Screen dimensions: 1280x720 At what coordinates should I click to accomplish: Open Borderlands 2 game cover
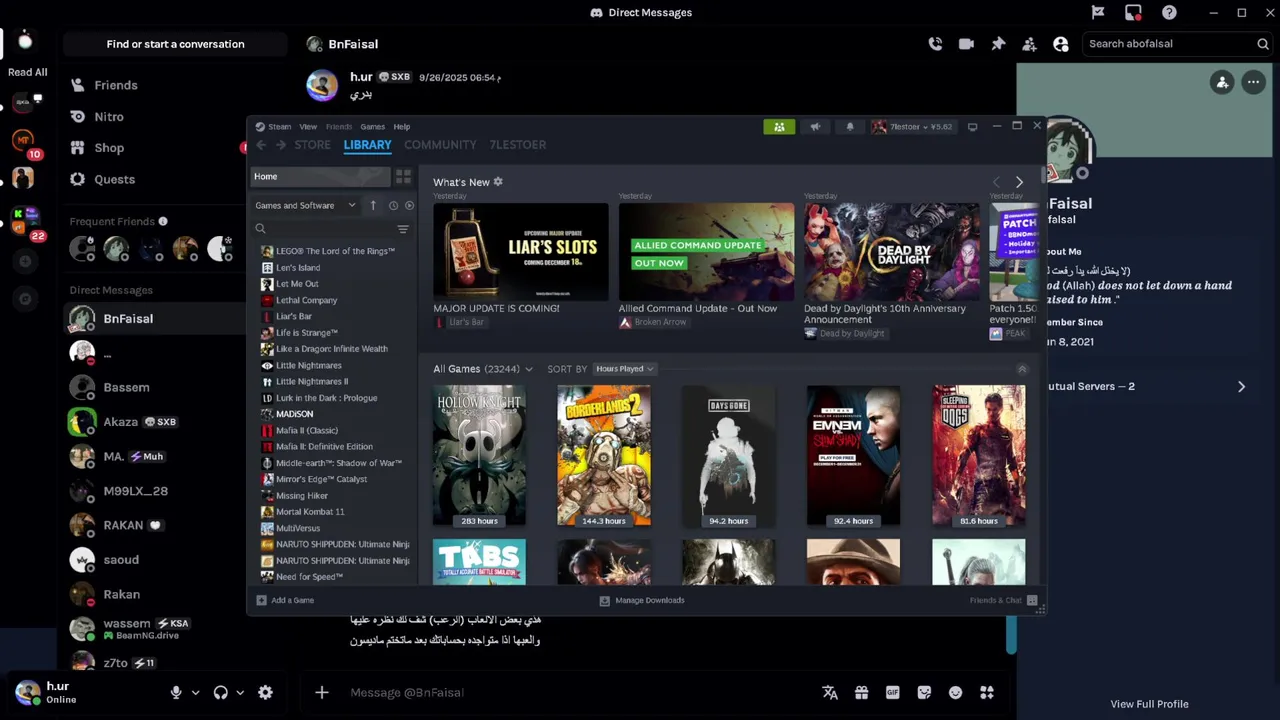[604, 456]
